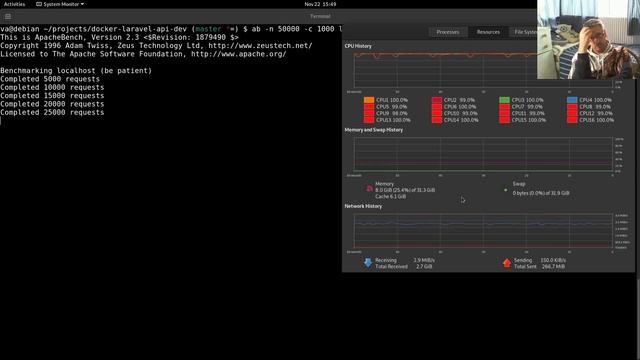
Task: Pick the CPU10 red color swatch
Action: 437,113
